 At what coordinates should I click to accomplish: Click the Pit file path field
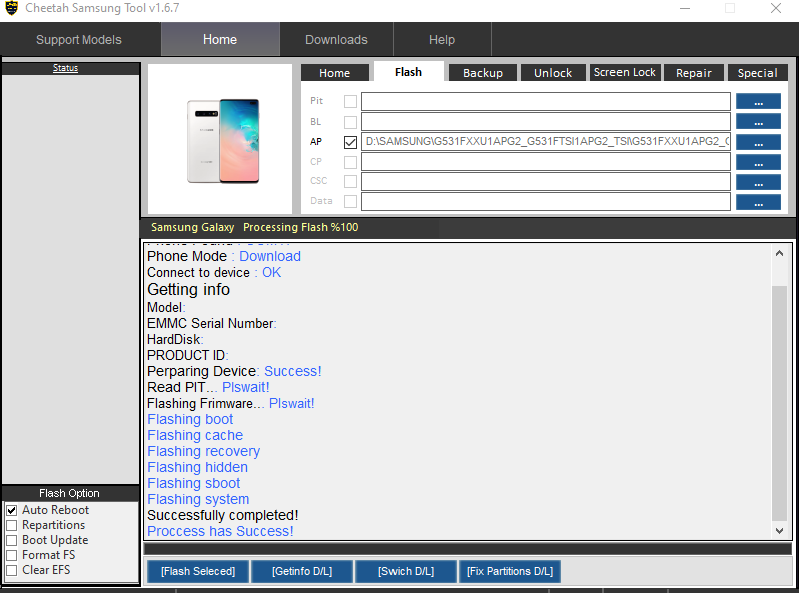click(546, 101)
